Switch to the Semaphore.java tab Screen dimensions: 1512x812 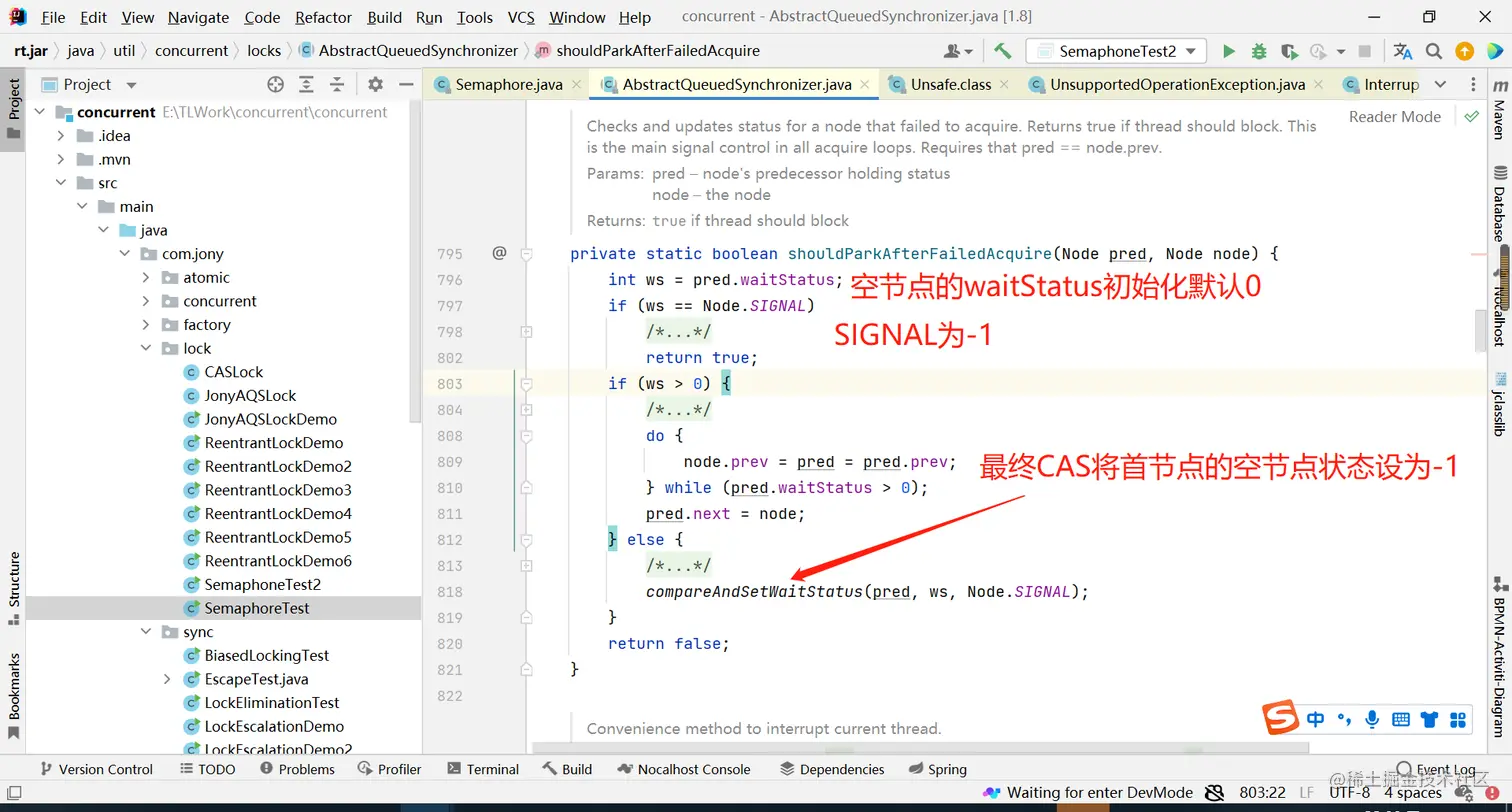coord(509,85)
